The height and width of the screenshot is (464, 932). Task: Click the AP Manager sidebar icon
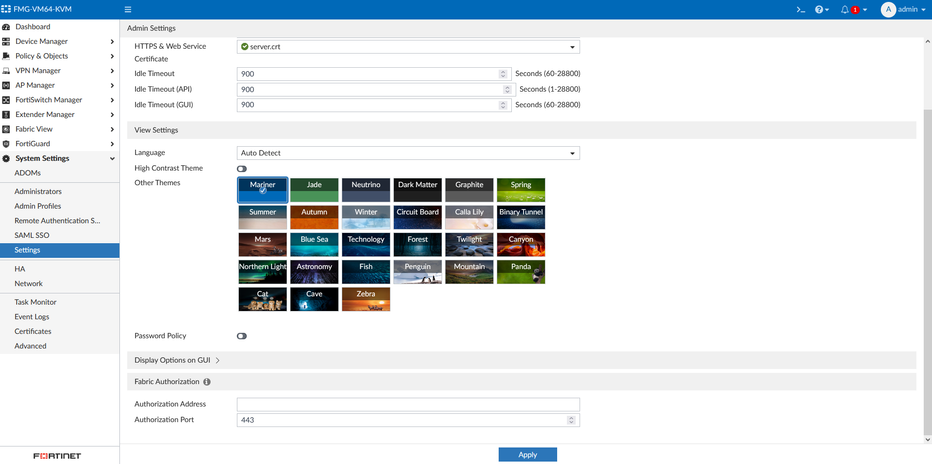6,85
